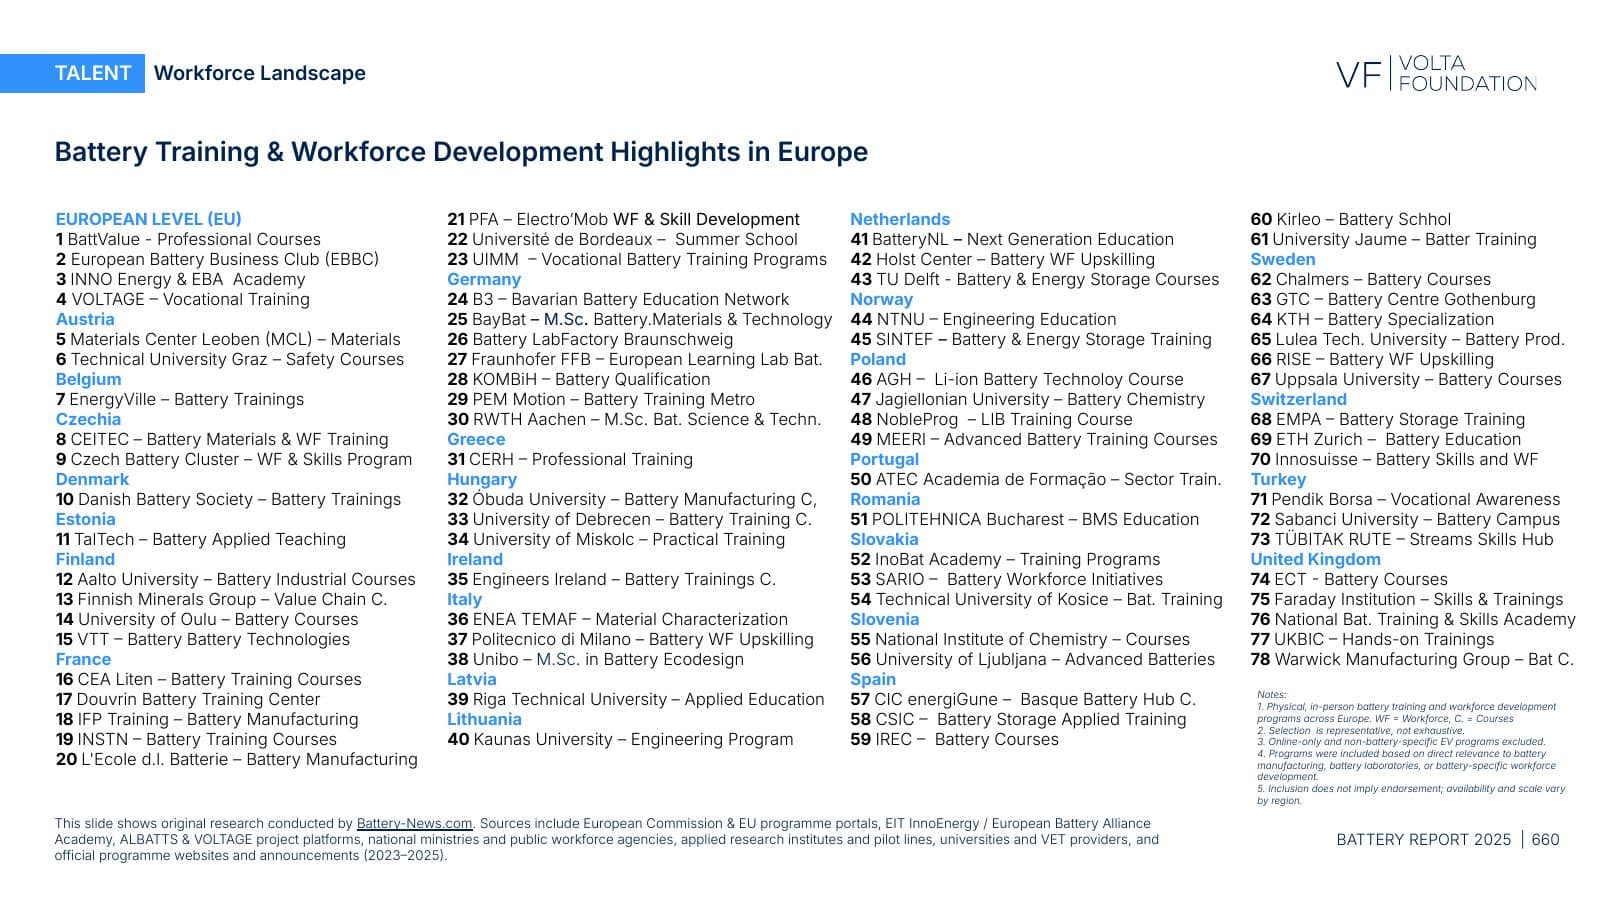Click the Netherlands country heading
Image resolution: width=1600 pixels, height=900 pixels.
pyautogui.click(x=900, y=219)
